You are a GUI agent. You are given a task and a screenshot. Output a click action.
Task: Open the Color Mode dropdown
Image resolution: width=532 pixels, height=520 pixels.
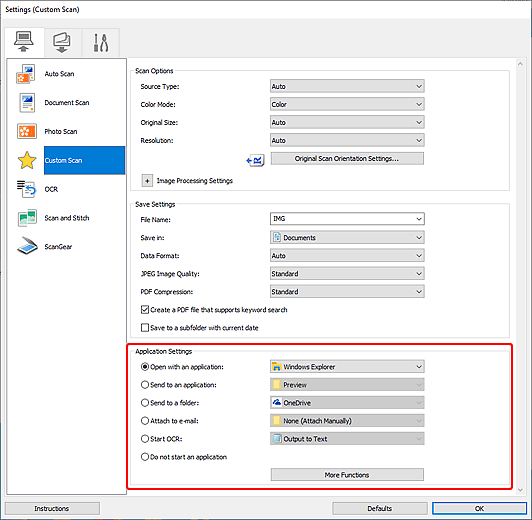pos(347,104)
